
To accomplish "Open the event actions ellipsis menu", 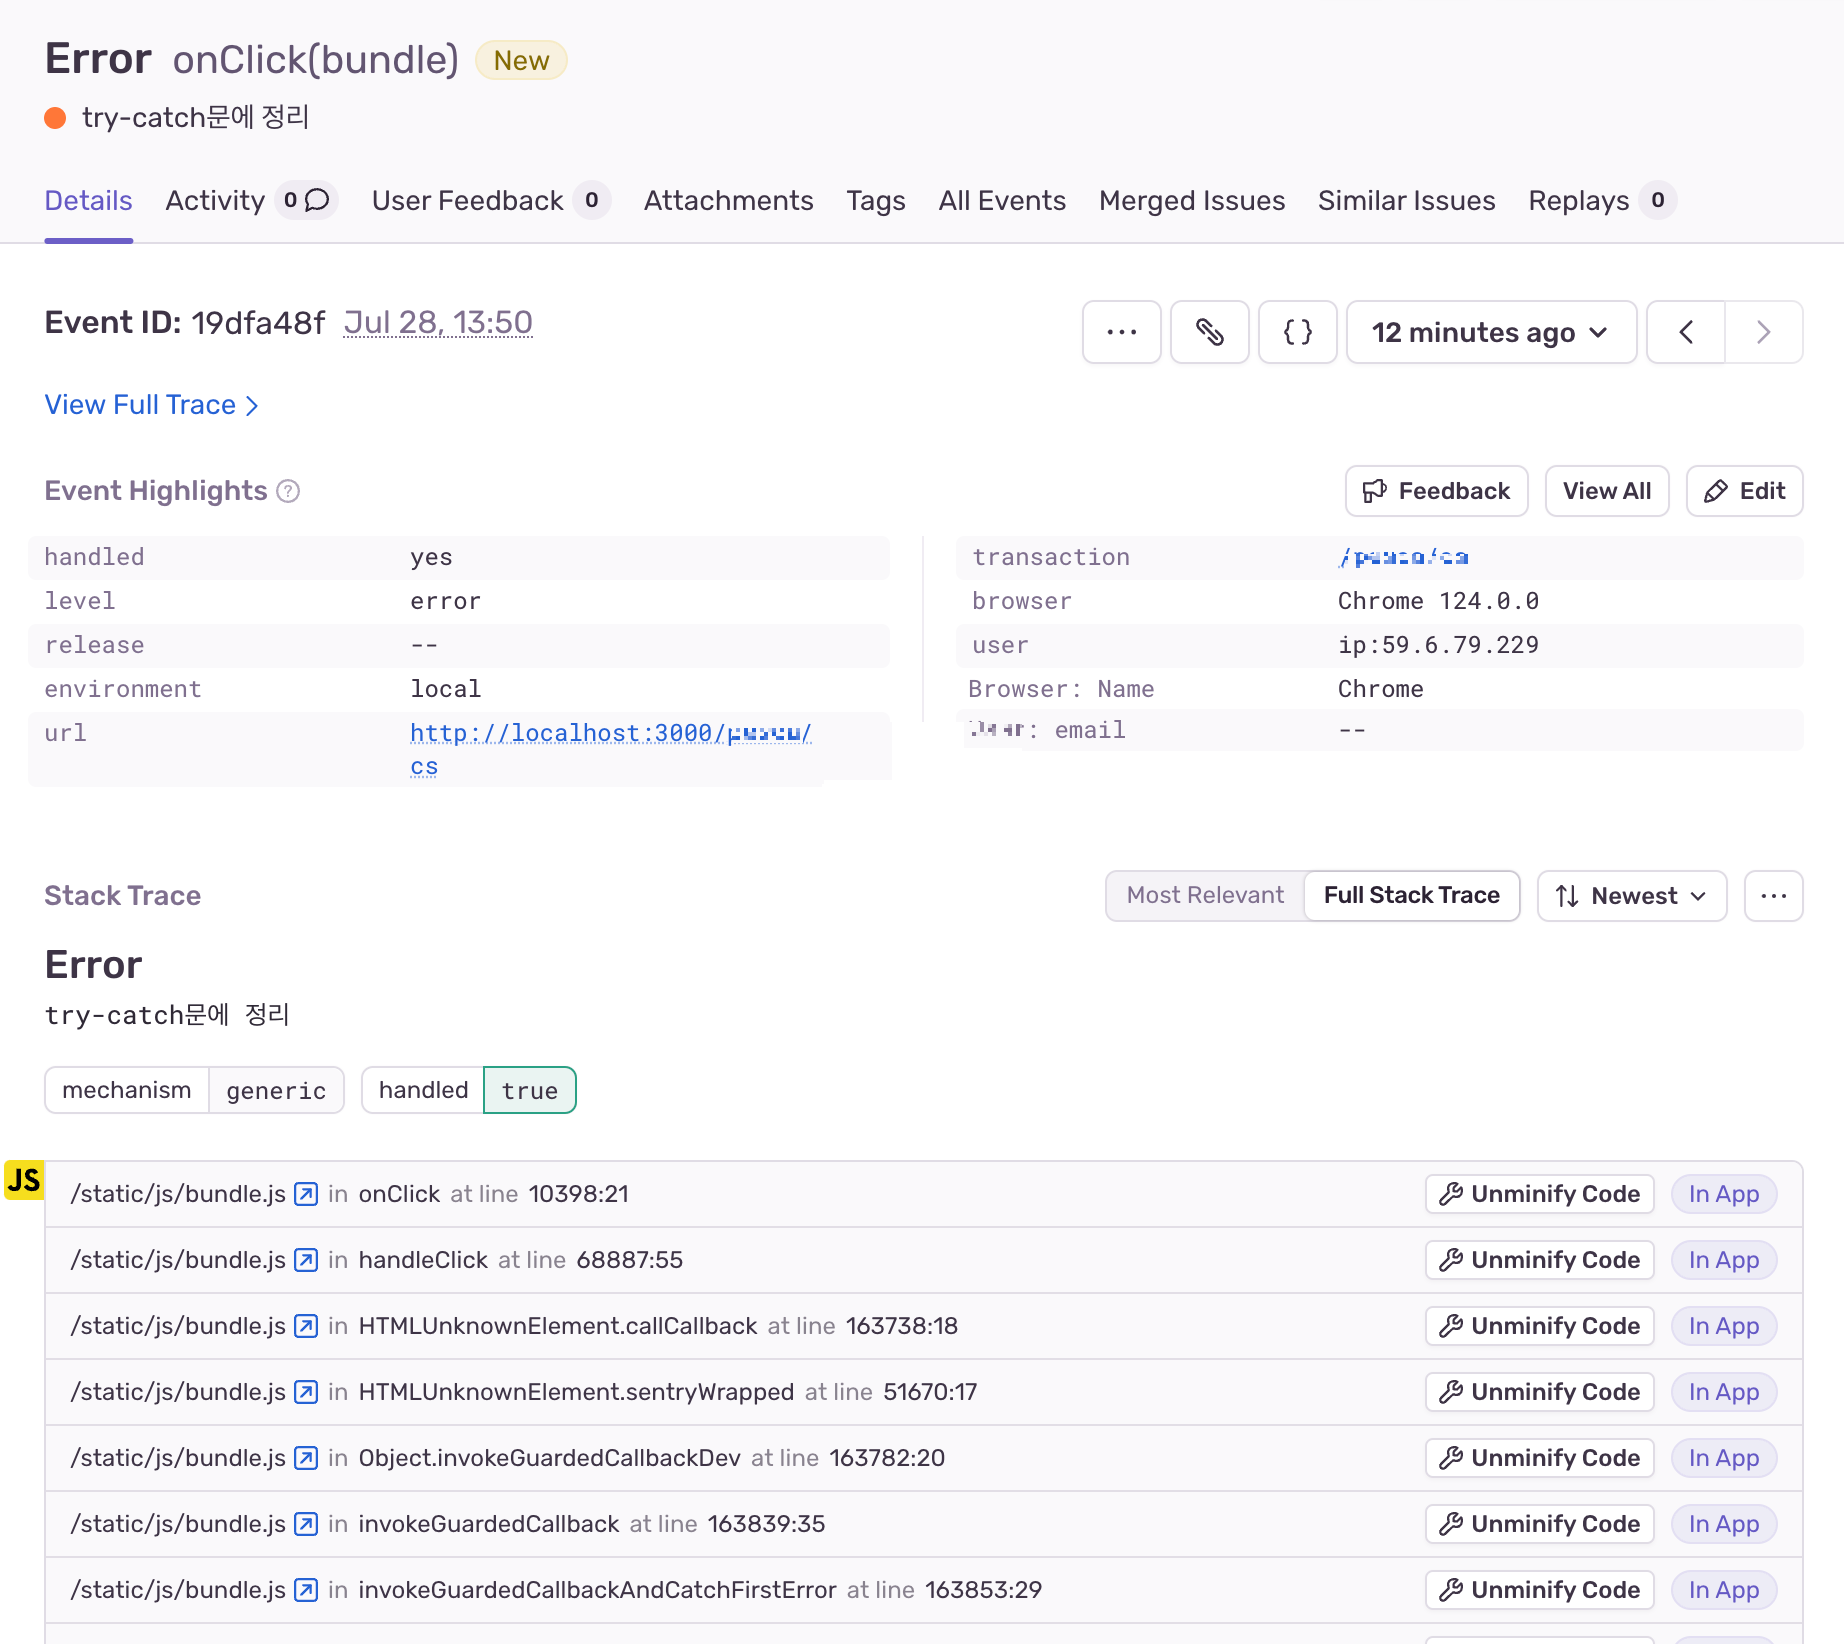I will click(1121, 332).
